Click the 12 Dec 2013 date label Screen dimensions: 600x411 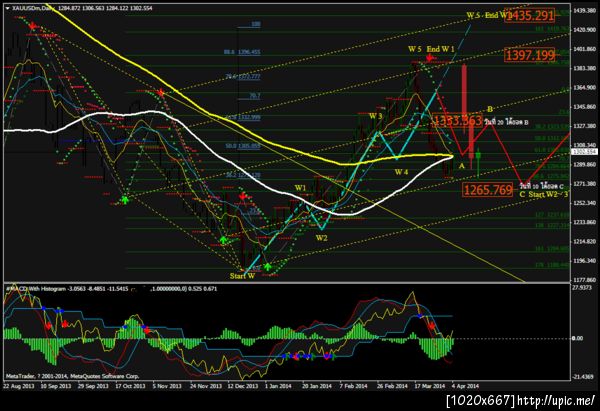tap(243, 386)
